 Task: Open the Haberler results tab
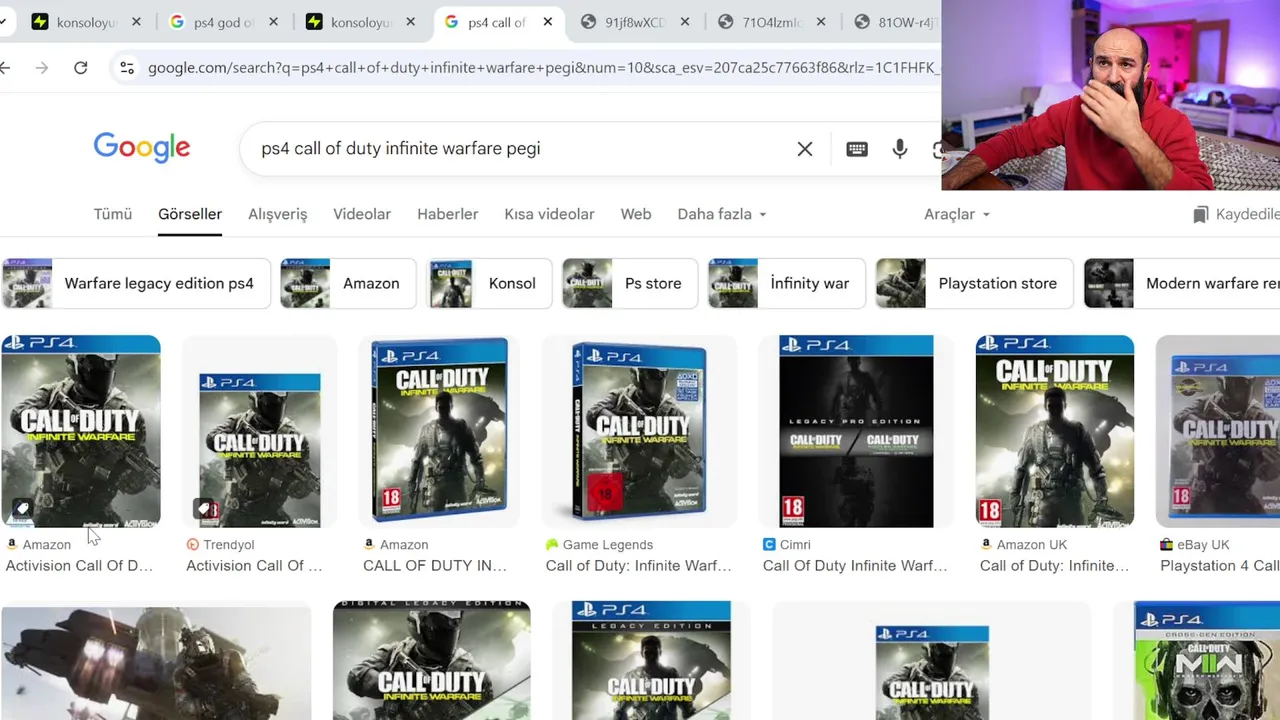[448, 214]
